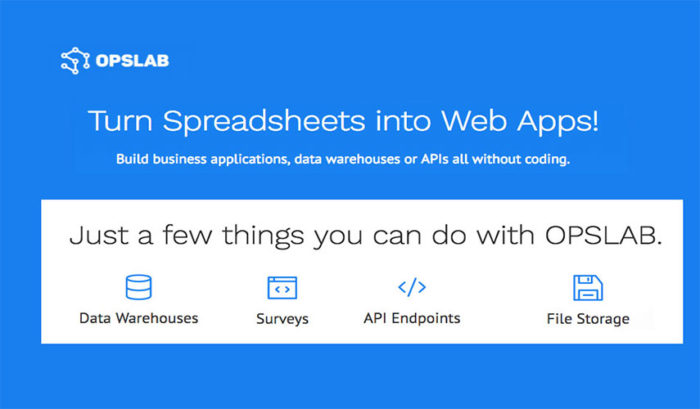
Task: Click the words Web Apps in the headline
Action: point(520,121)
